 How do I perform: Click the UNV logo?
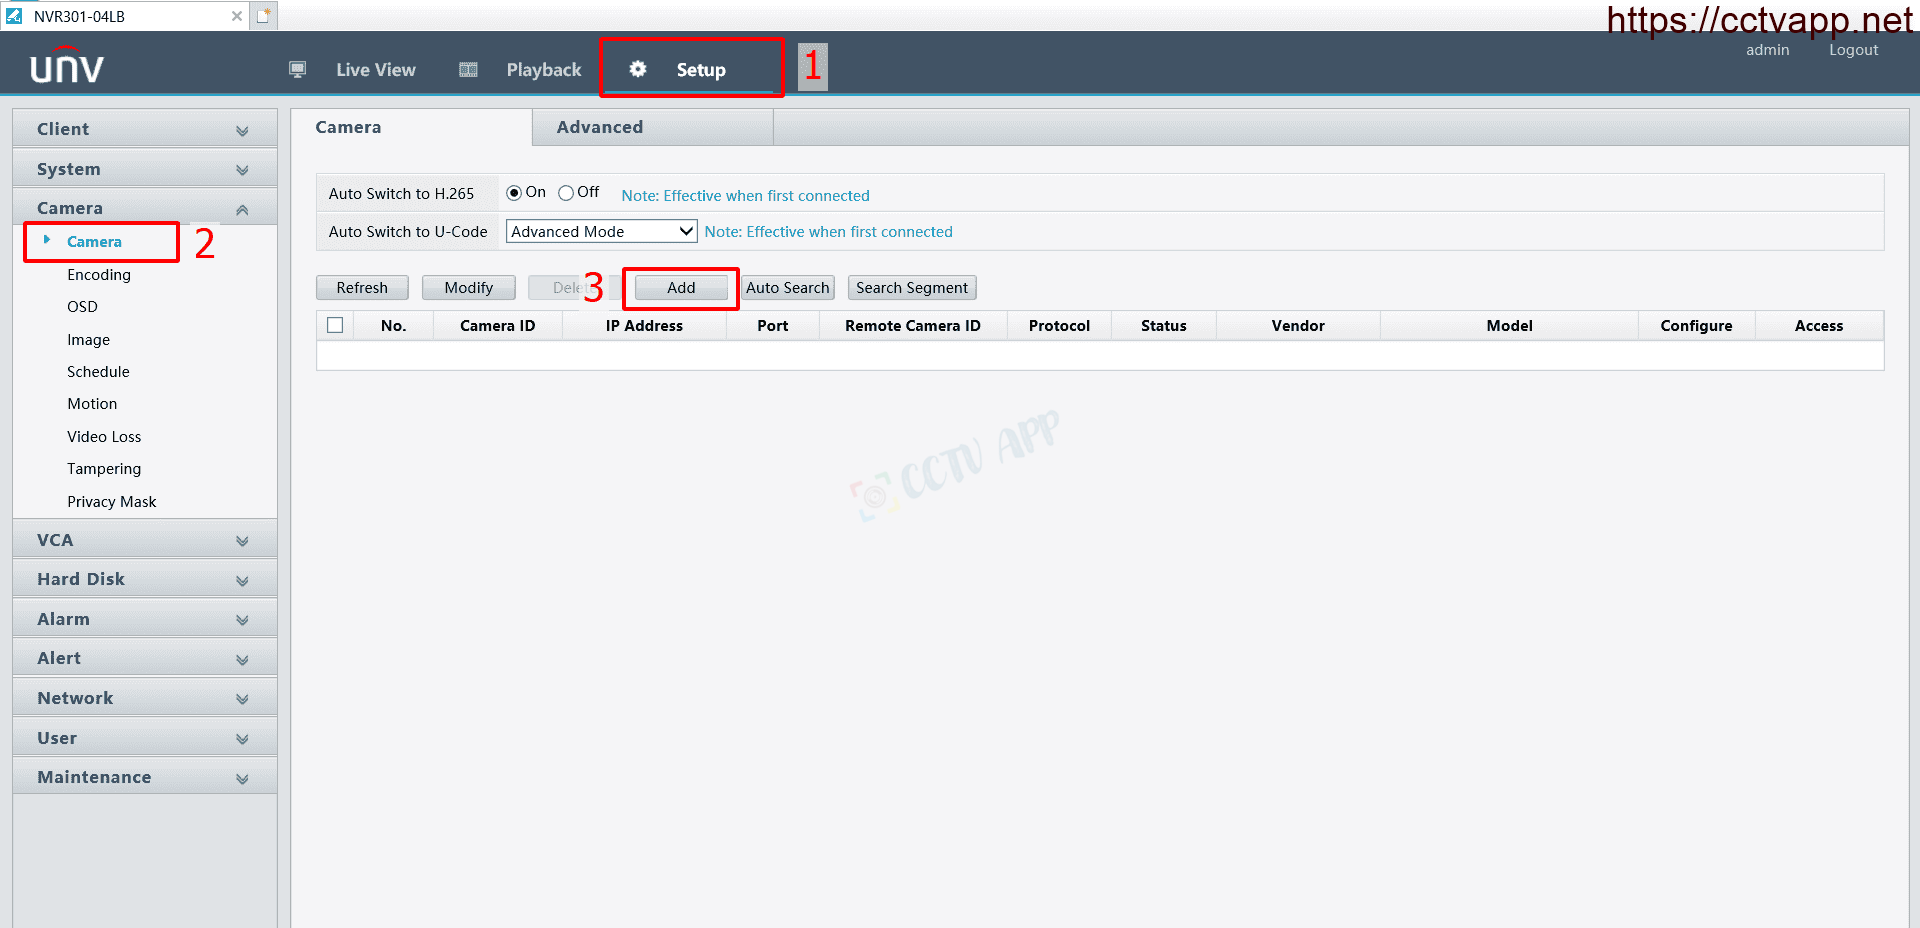66,66
